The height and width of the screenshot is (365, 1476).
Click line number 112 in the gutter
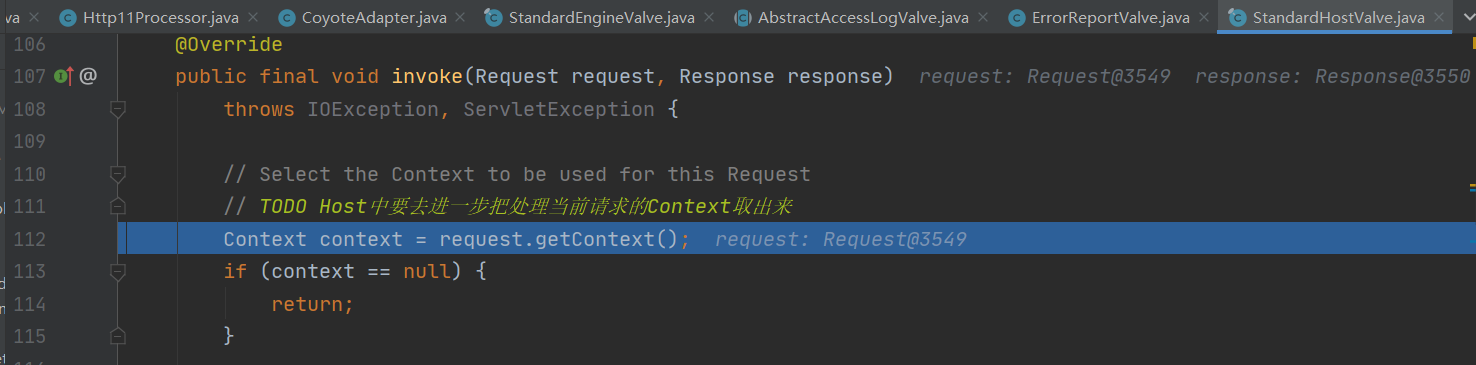(x=30, y=239)
